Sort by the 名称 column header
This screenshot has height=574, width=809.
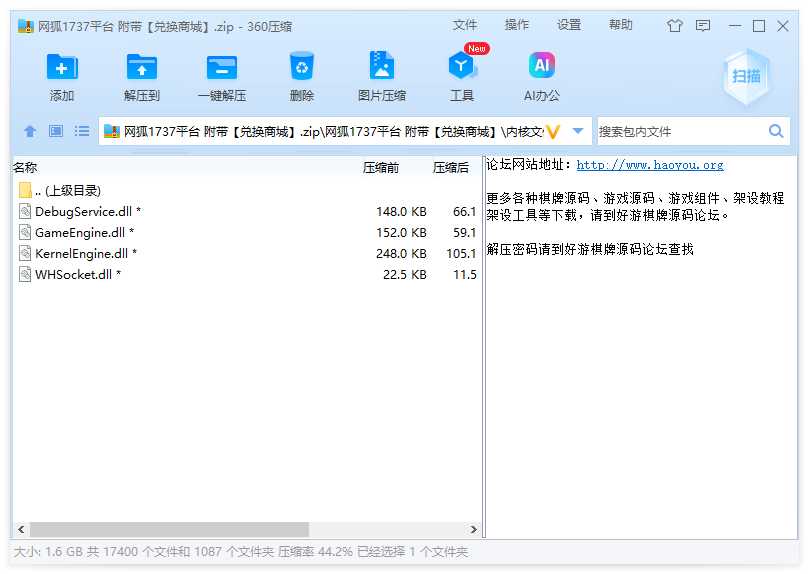point(25,168)
